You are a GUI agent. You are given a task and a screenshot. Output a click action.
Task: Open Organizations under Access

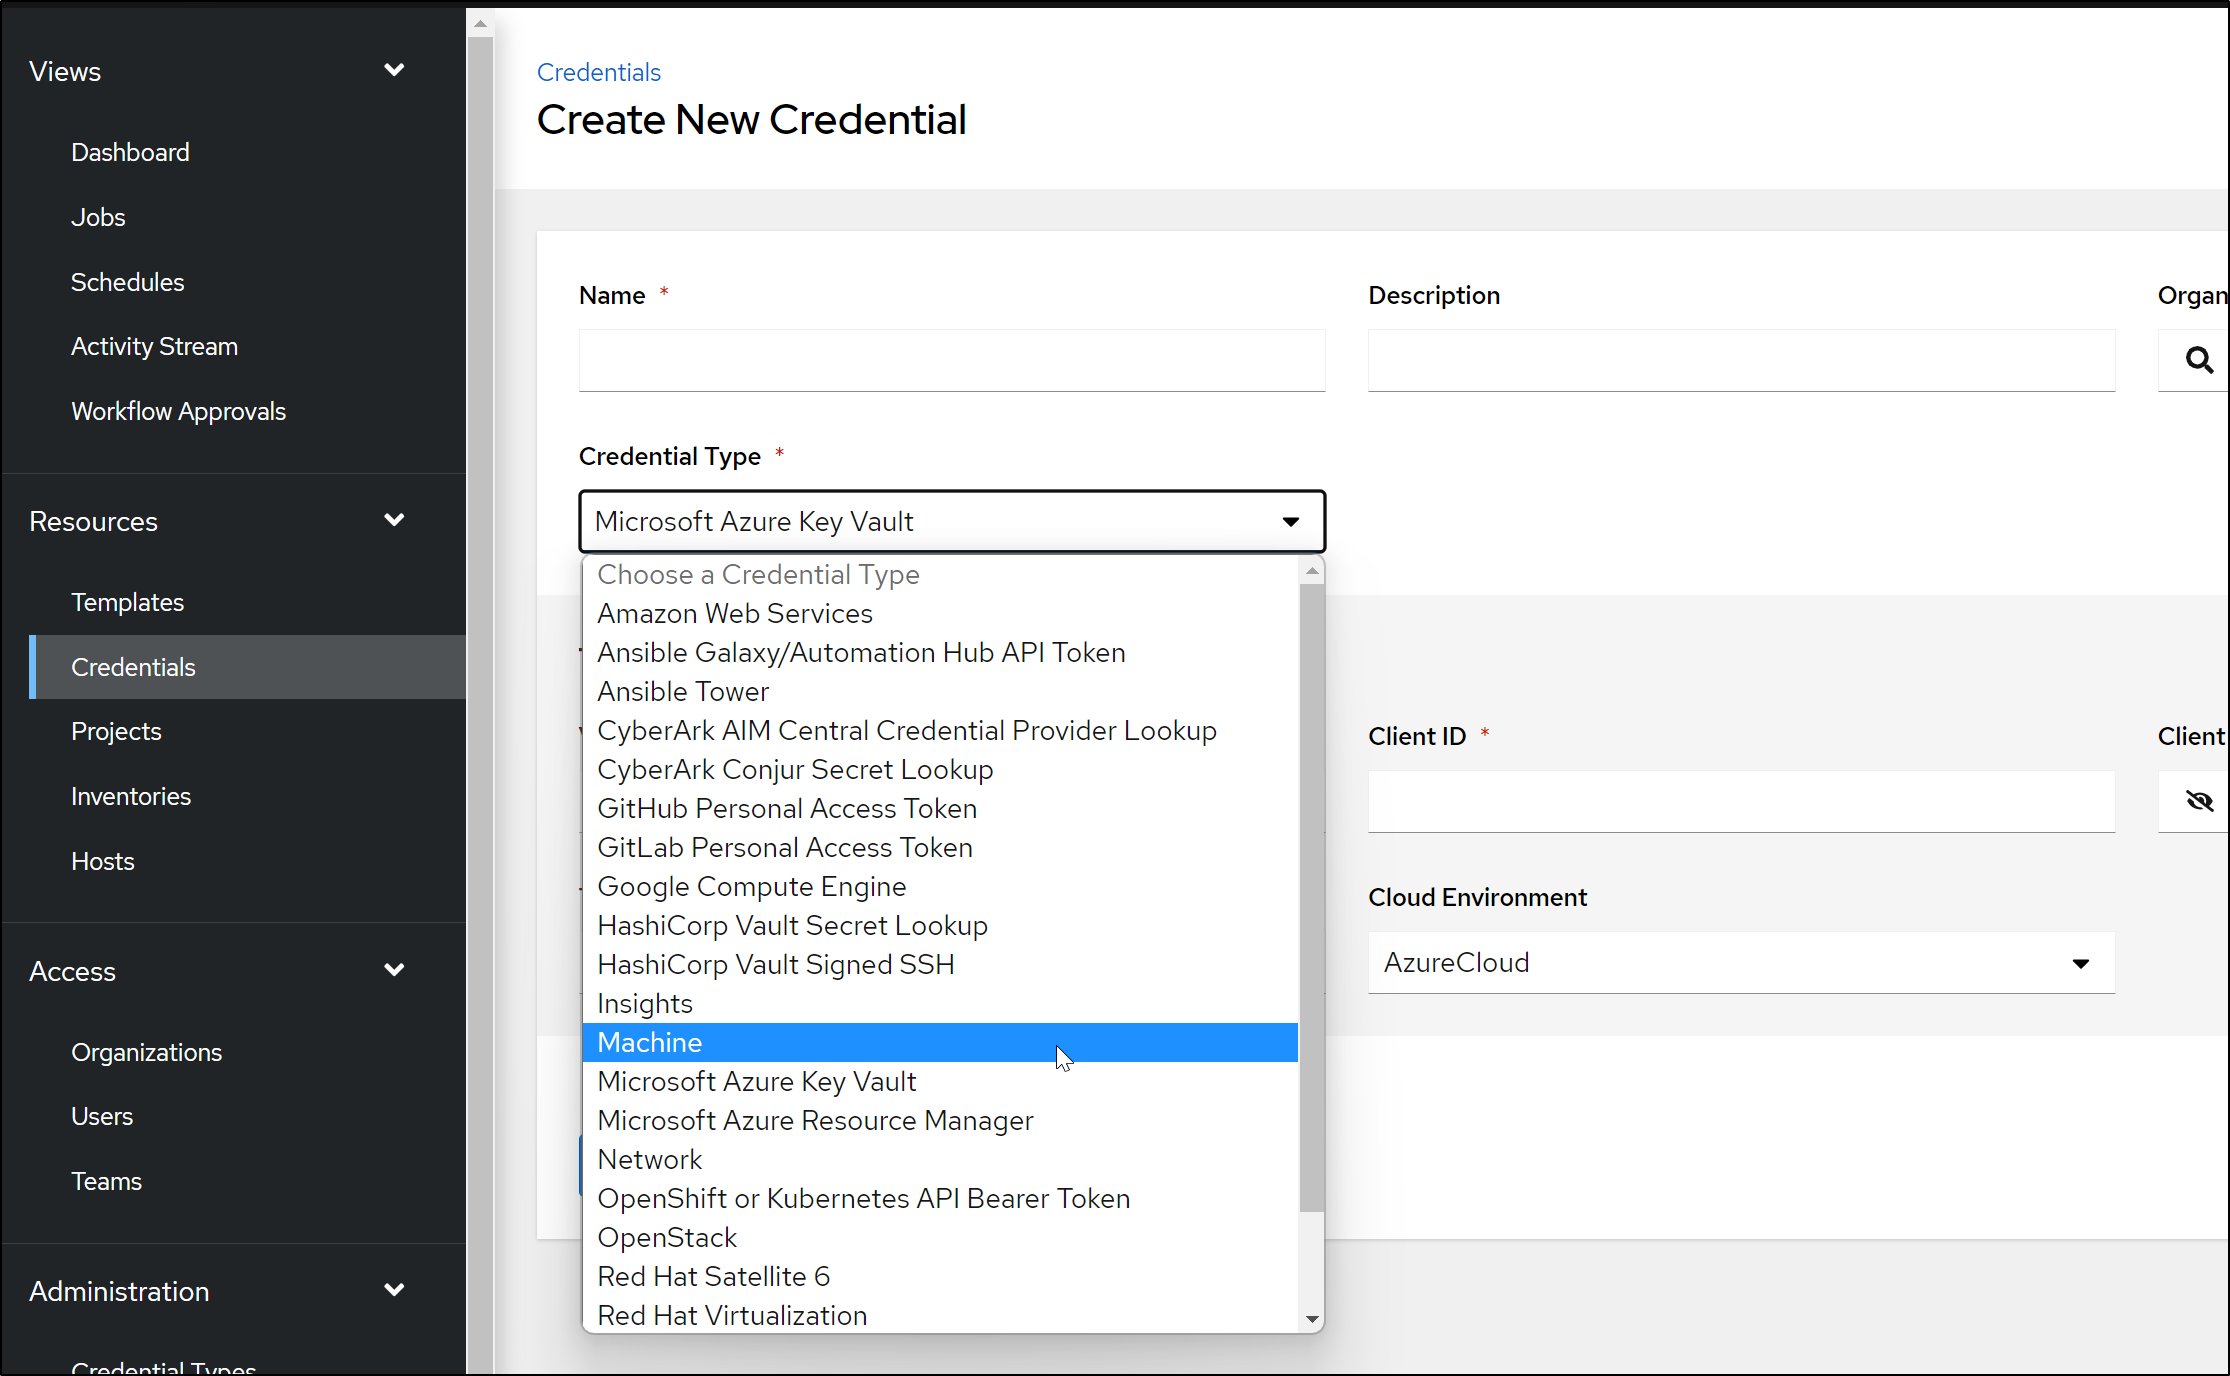[146, 1052]
